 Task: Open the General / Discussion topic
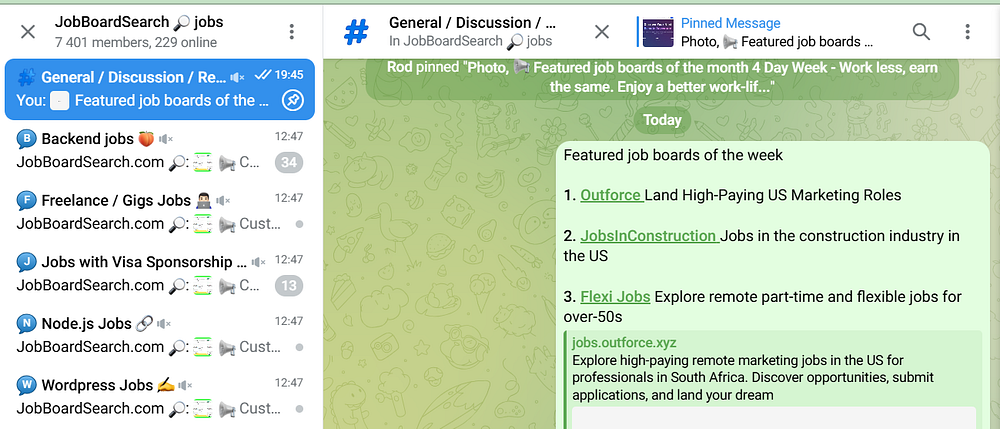(159, 89)
